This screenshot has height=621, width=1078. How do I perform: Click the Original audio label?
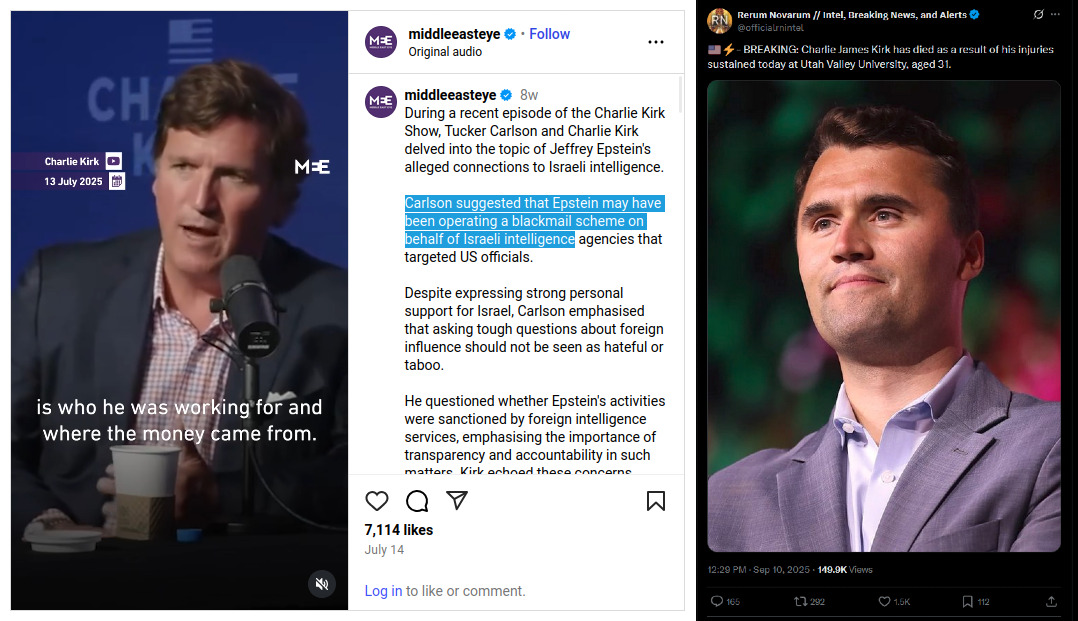(444, 52)
